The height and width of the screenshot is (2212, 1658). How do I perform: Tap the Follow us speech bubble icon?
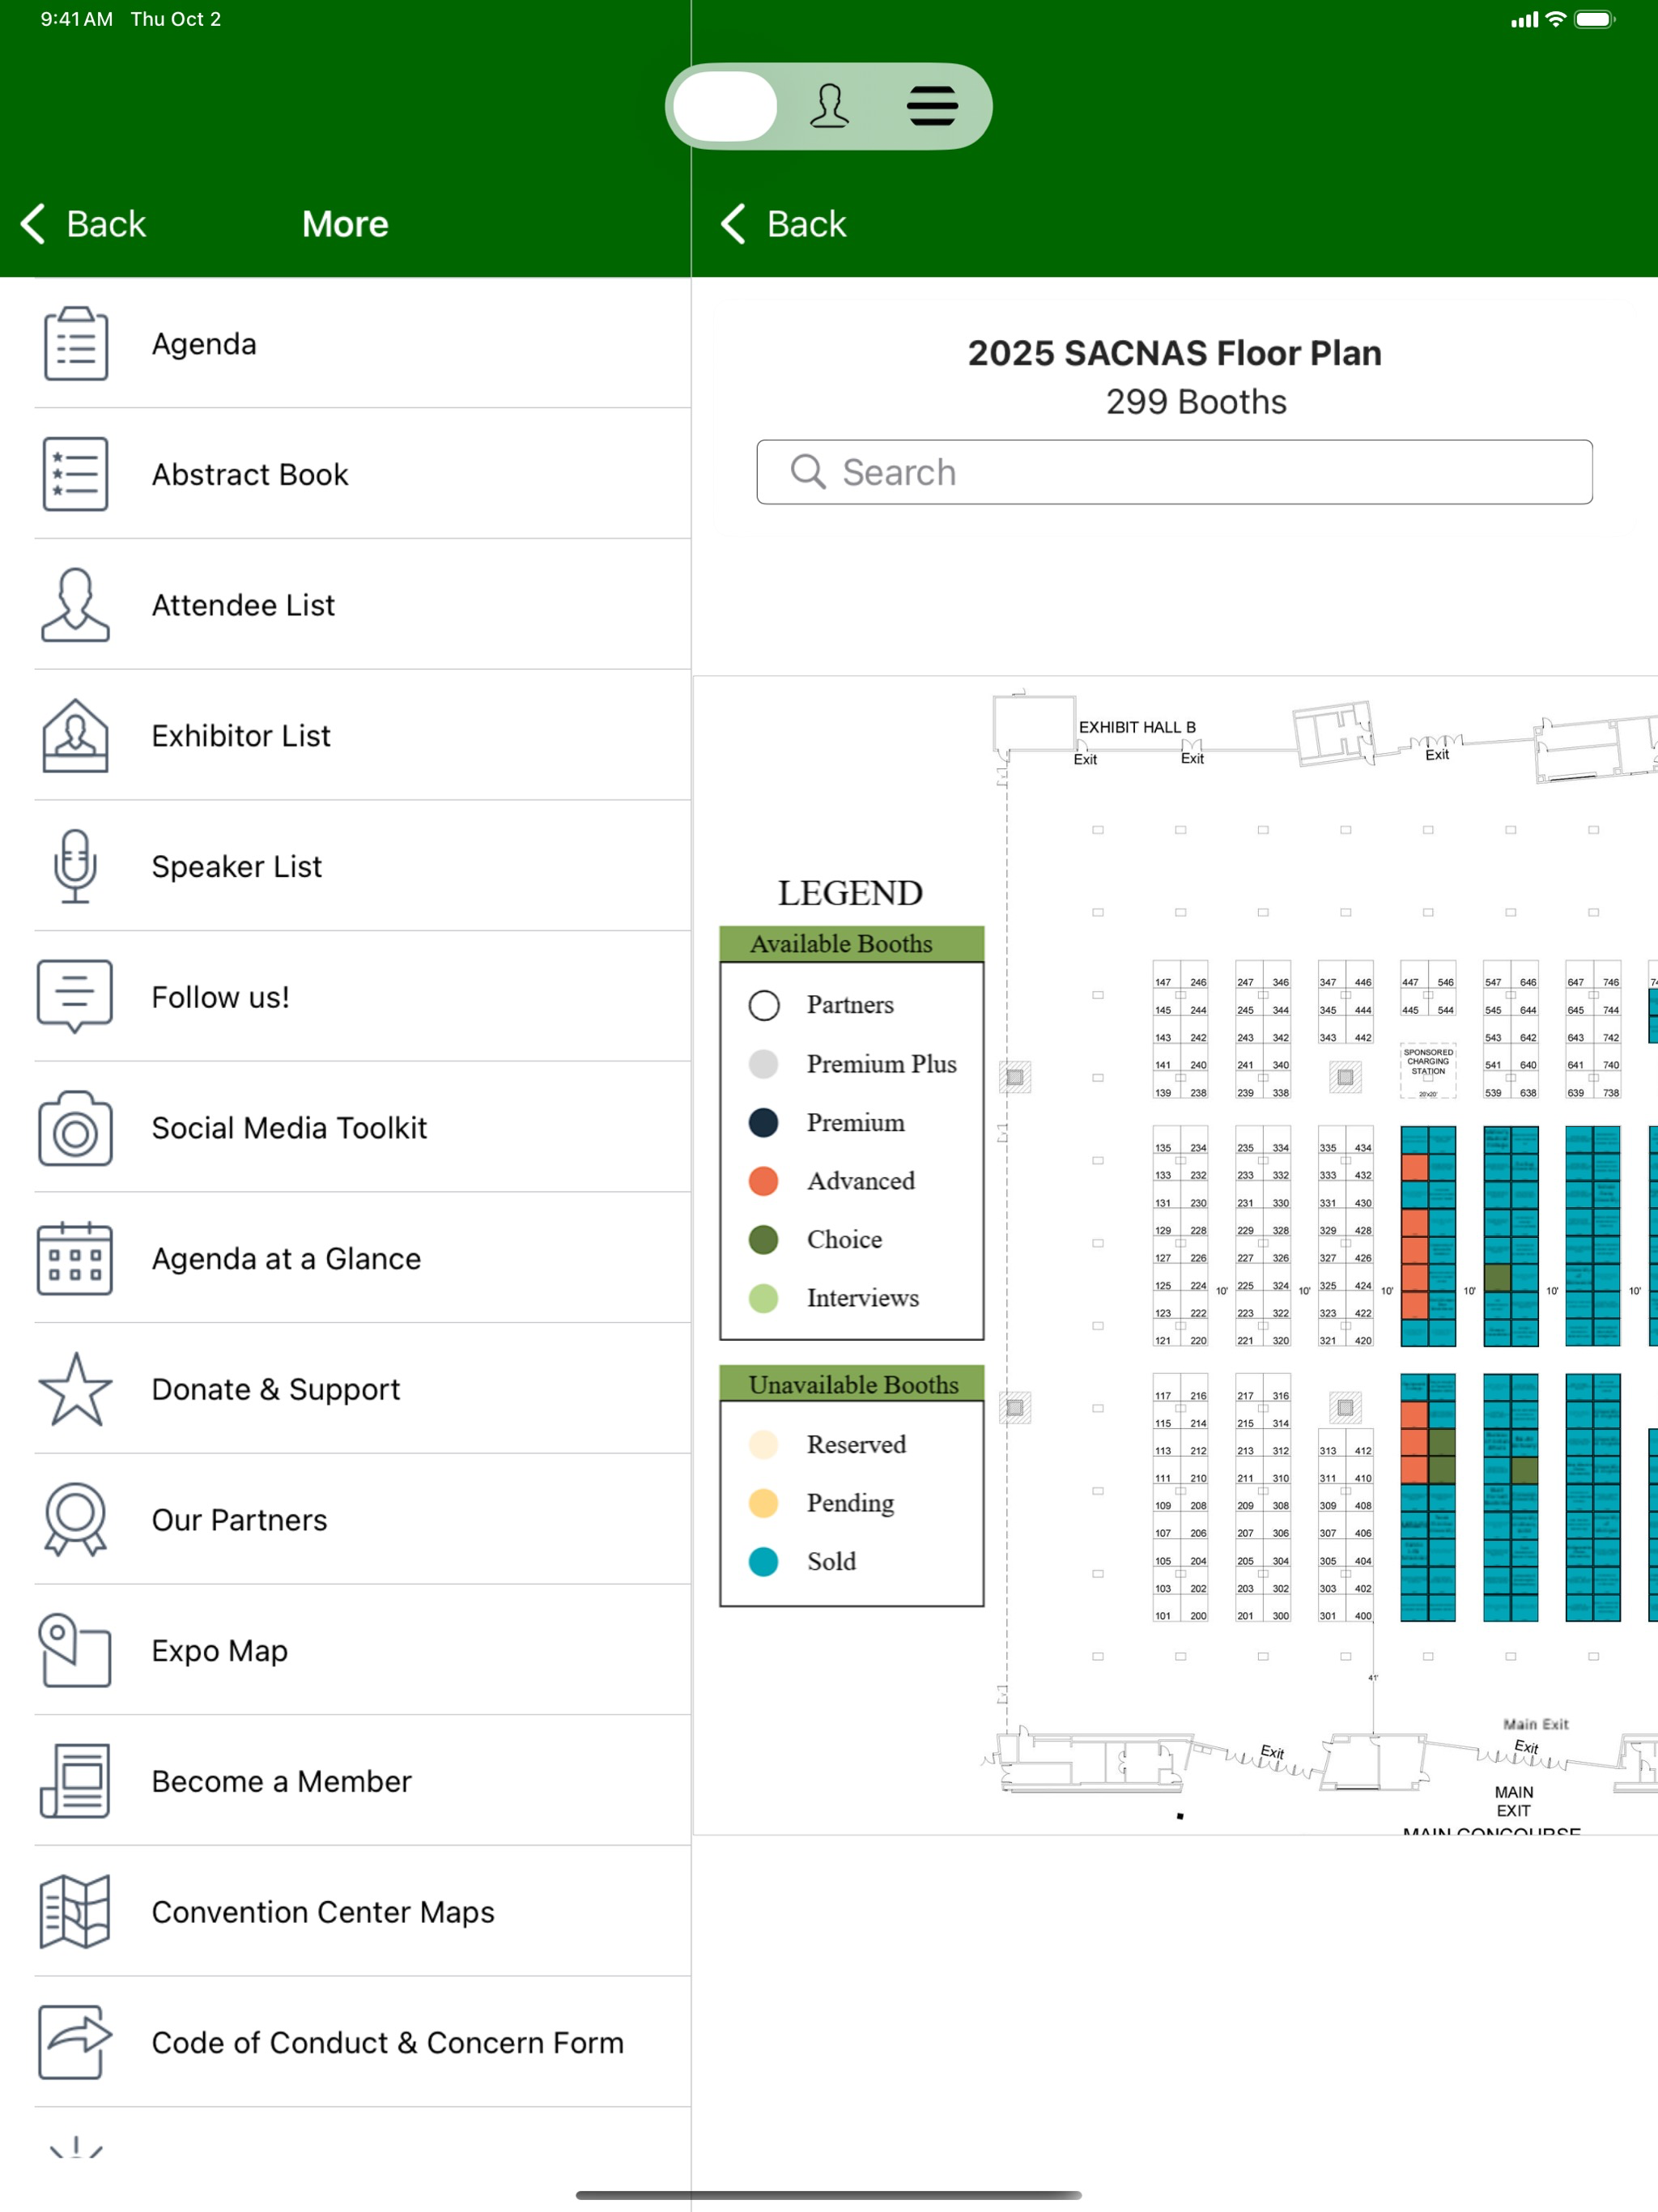tap(76, 997)
